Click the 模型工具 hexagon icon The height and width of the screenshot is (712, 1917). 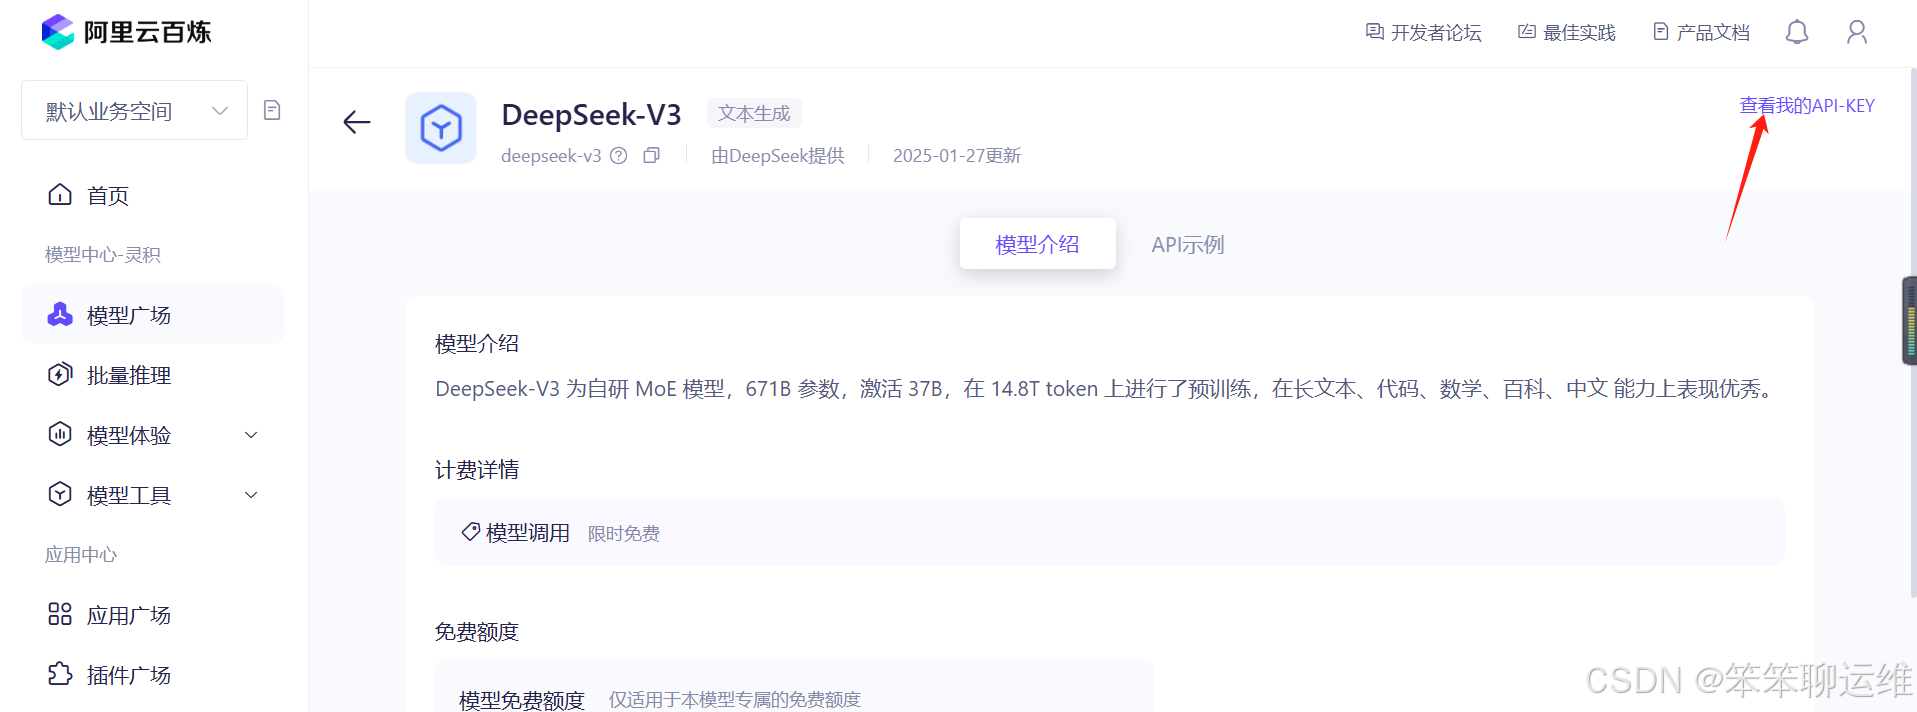tap(60, 494)
